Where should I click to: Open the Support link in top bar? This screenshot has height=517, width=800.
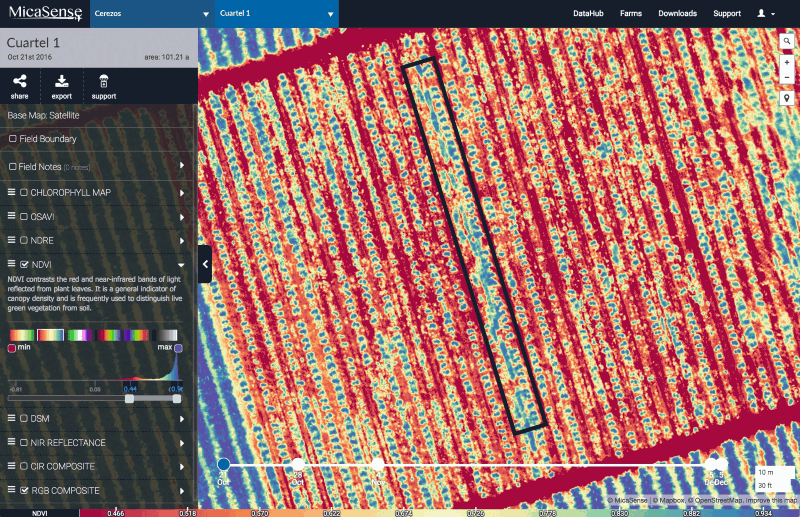(x=727, y=14)
